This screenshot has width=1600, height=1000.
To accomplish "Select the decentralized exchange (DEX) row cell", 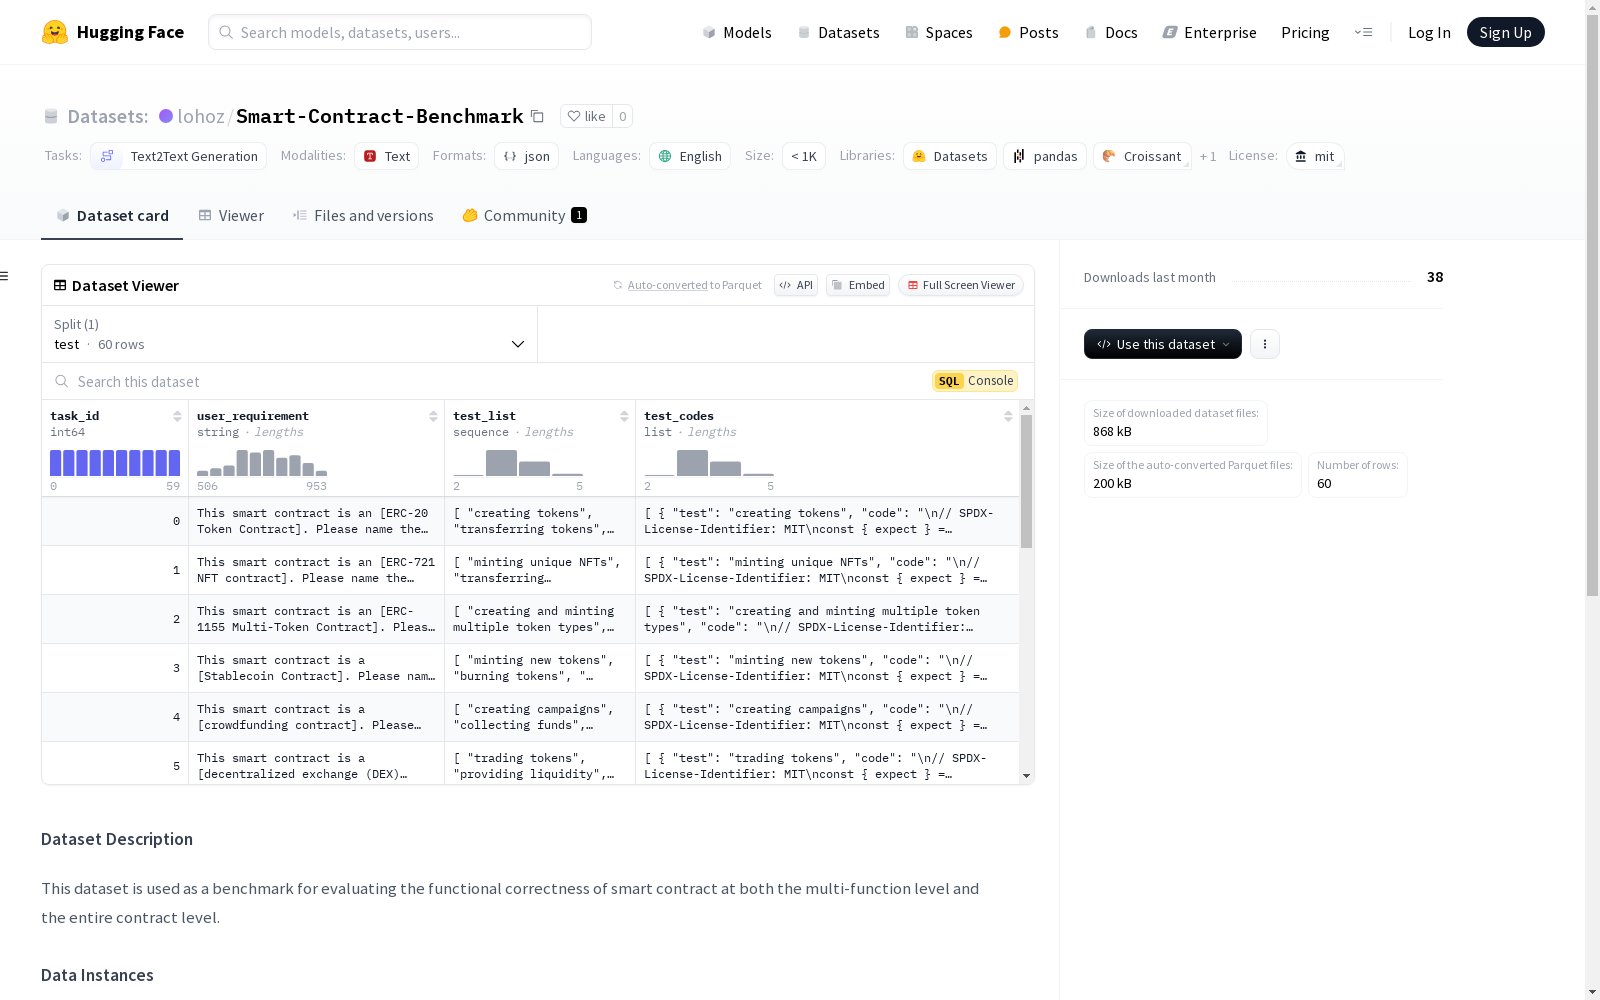I will pyautogui.click(x=316, y=765).
